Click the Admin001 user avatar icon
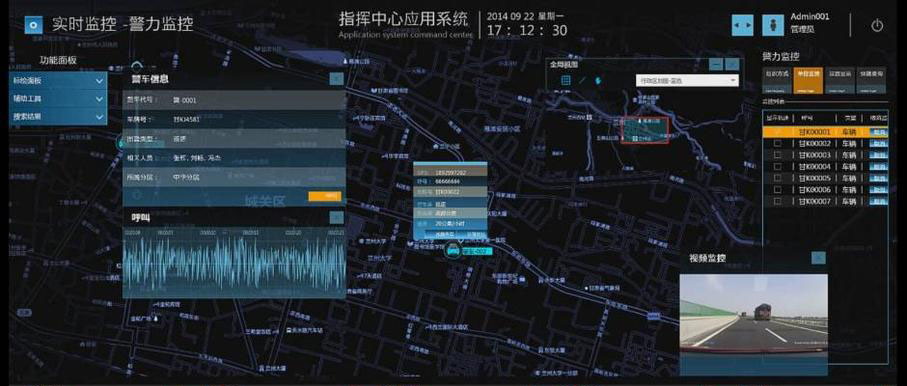The image size is (907, 386). (x=773, y=25)
